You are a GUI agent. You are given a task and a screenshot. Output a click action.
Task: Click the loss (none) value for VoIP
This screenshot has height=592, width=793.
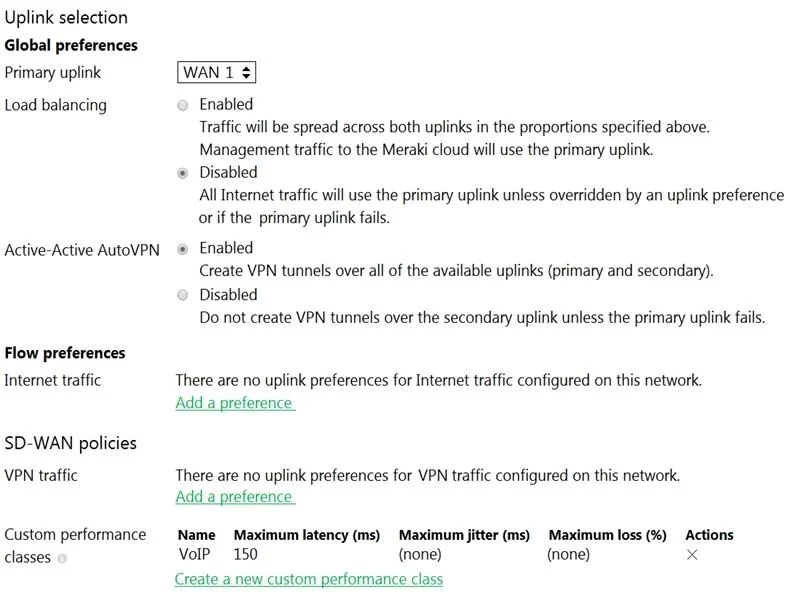(568, 555)
